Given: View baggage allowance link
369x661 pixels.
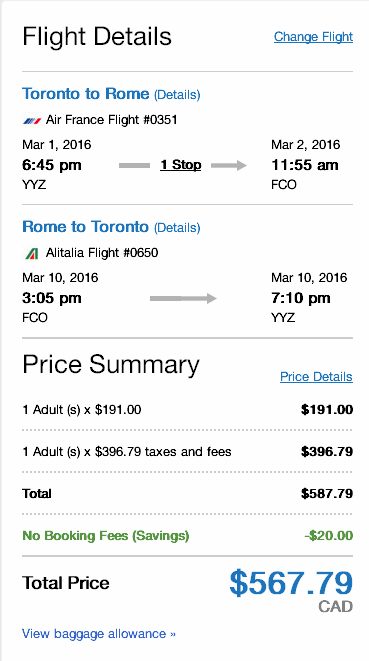Looking at the screenshot, I should click(x=99, y=634).
